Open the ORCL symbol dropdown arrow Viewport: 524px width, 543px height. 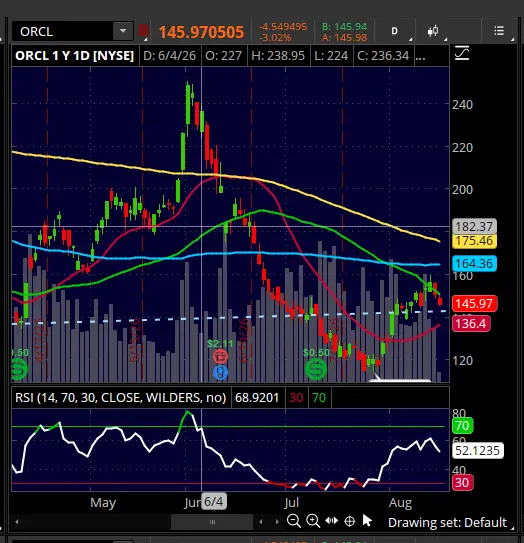tap(123, 31)
